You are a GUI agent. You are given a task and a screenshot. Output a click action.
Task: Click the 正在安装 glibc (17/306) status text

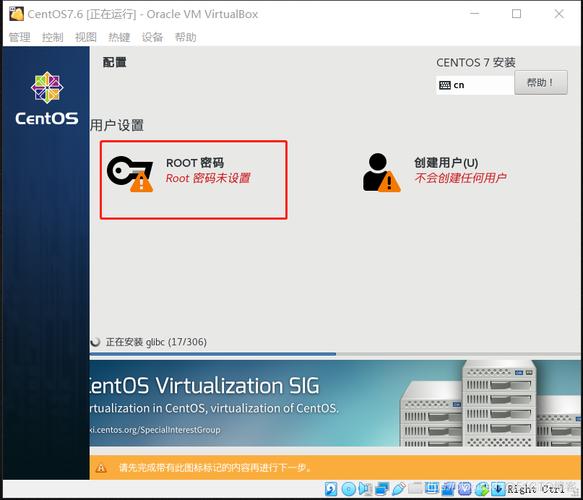[x=156, y=342]
